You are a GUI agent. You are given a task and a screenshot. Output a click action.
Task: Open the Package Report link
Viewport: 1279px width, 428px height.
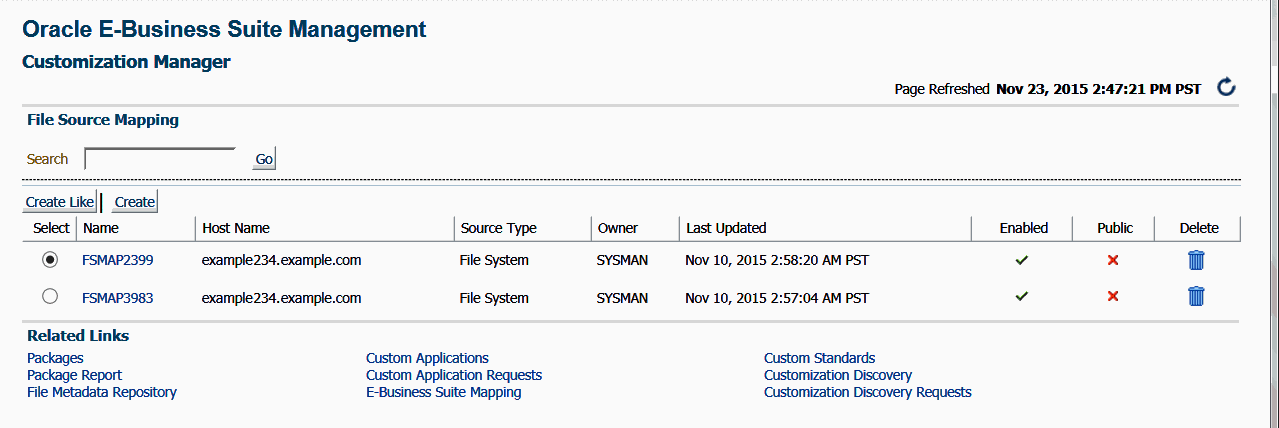point(74,375)
